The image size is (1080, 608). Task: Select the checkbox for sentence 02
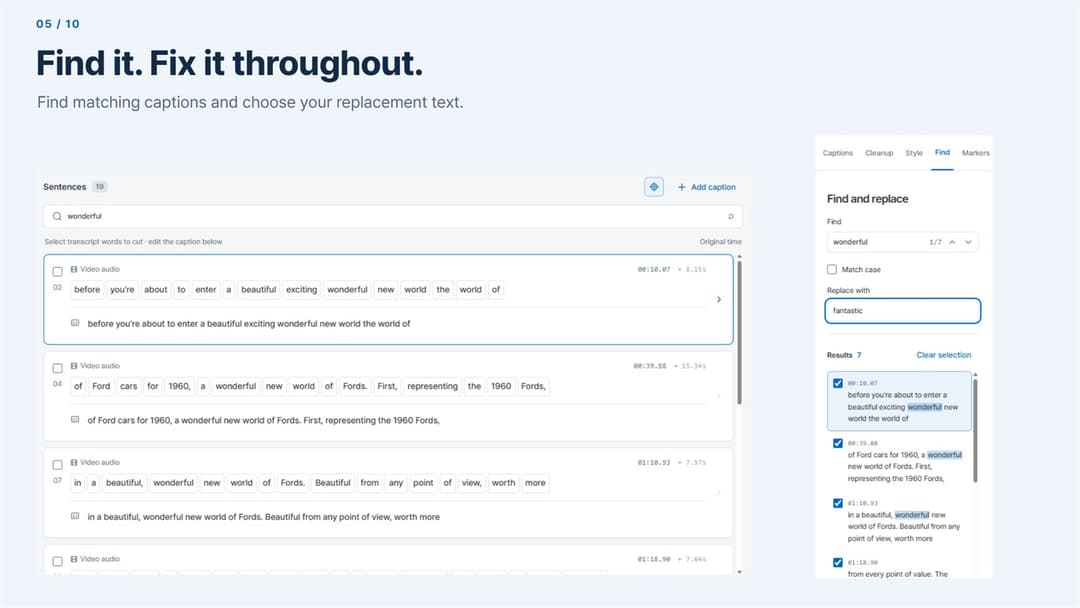(x=58, y=271)
